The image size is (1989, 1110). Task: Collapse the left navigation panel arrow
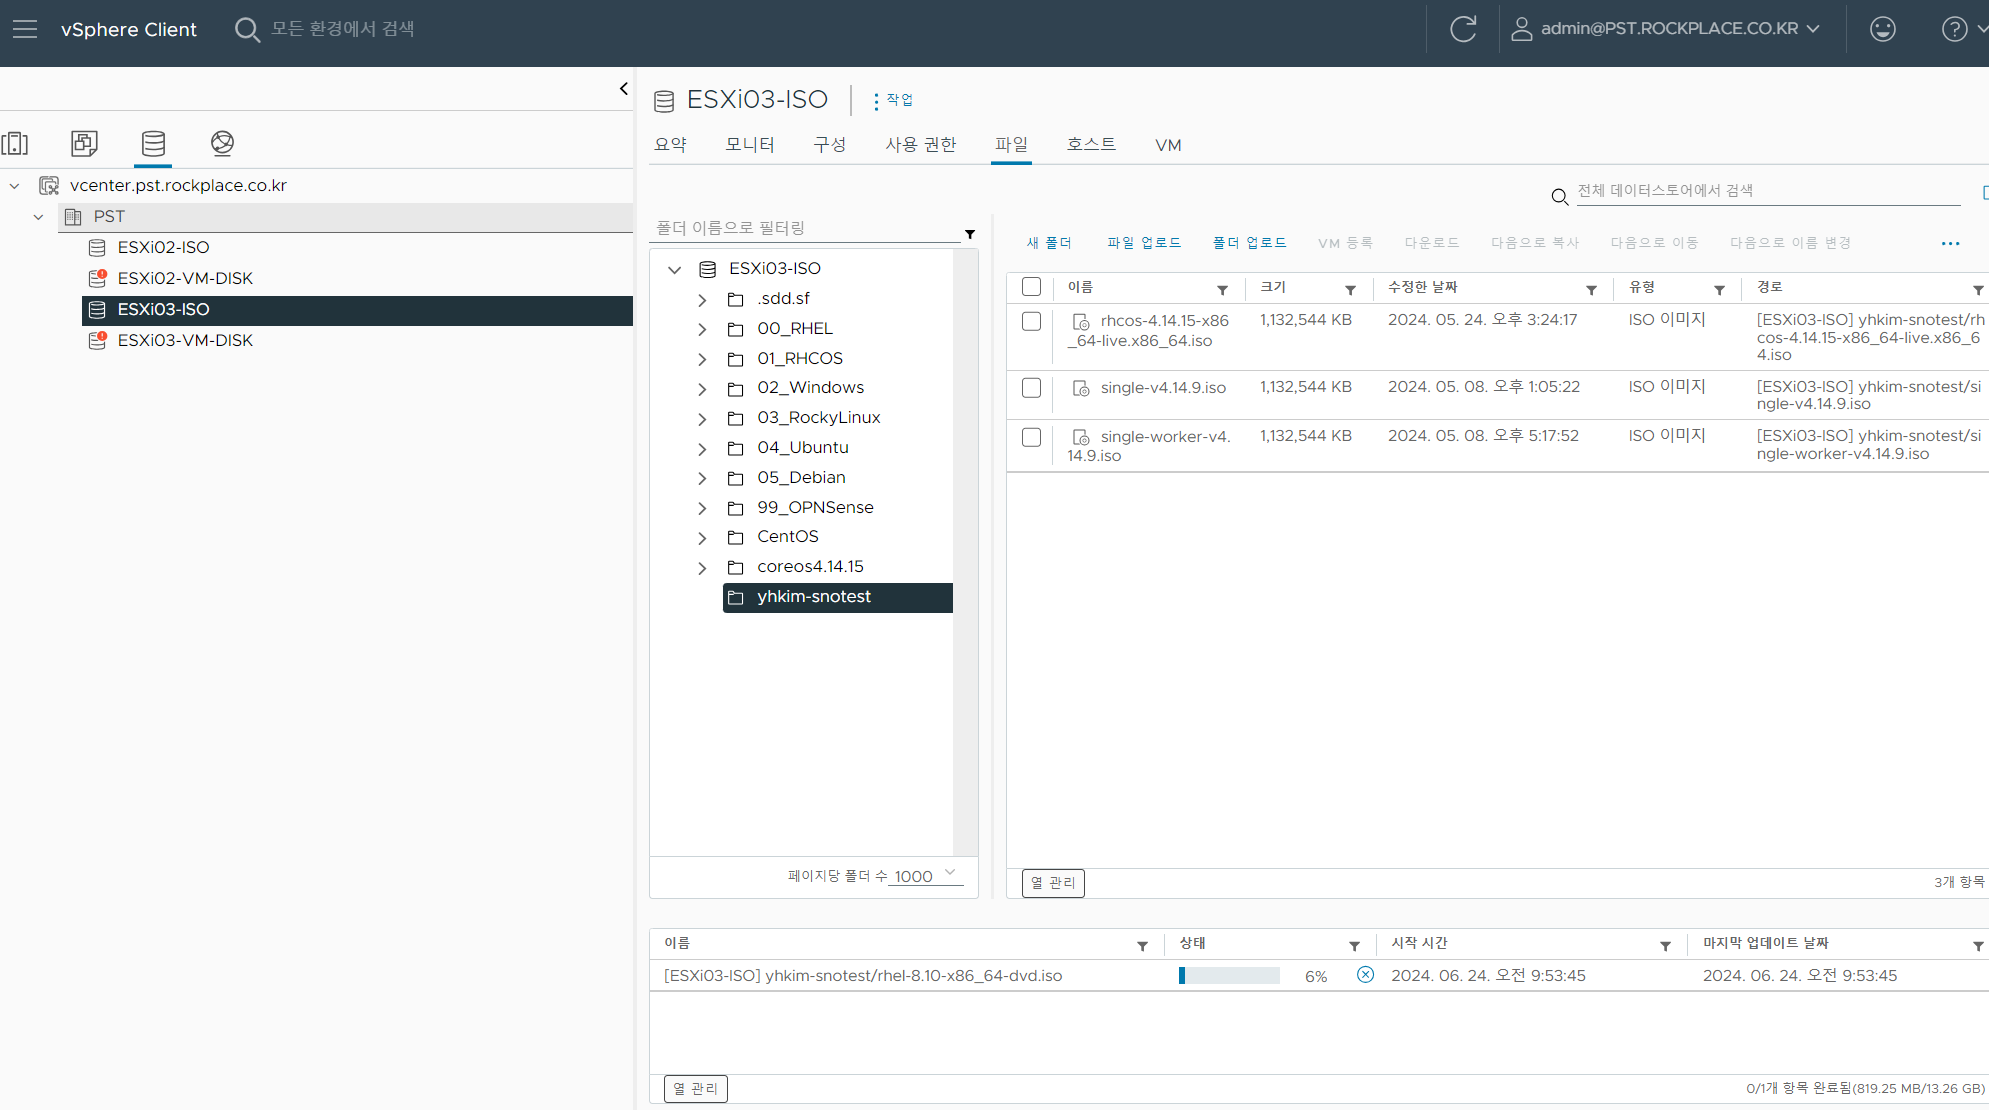point(624,89)
